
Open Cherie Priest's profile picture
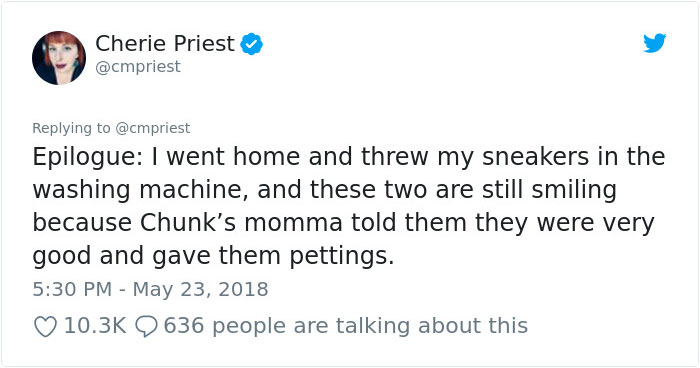(59, 58)
